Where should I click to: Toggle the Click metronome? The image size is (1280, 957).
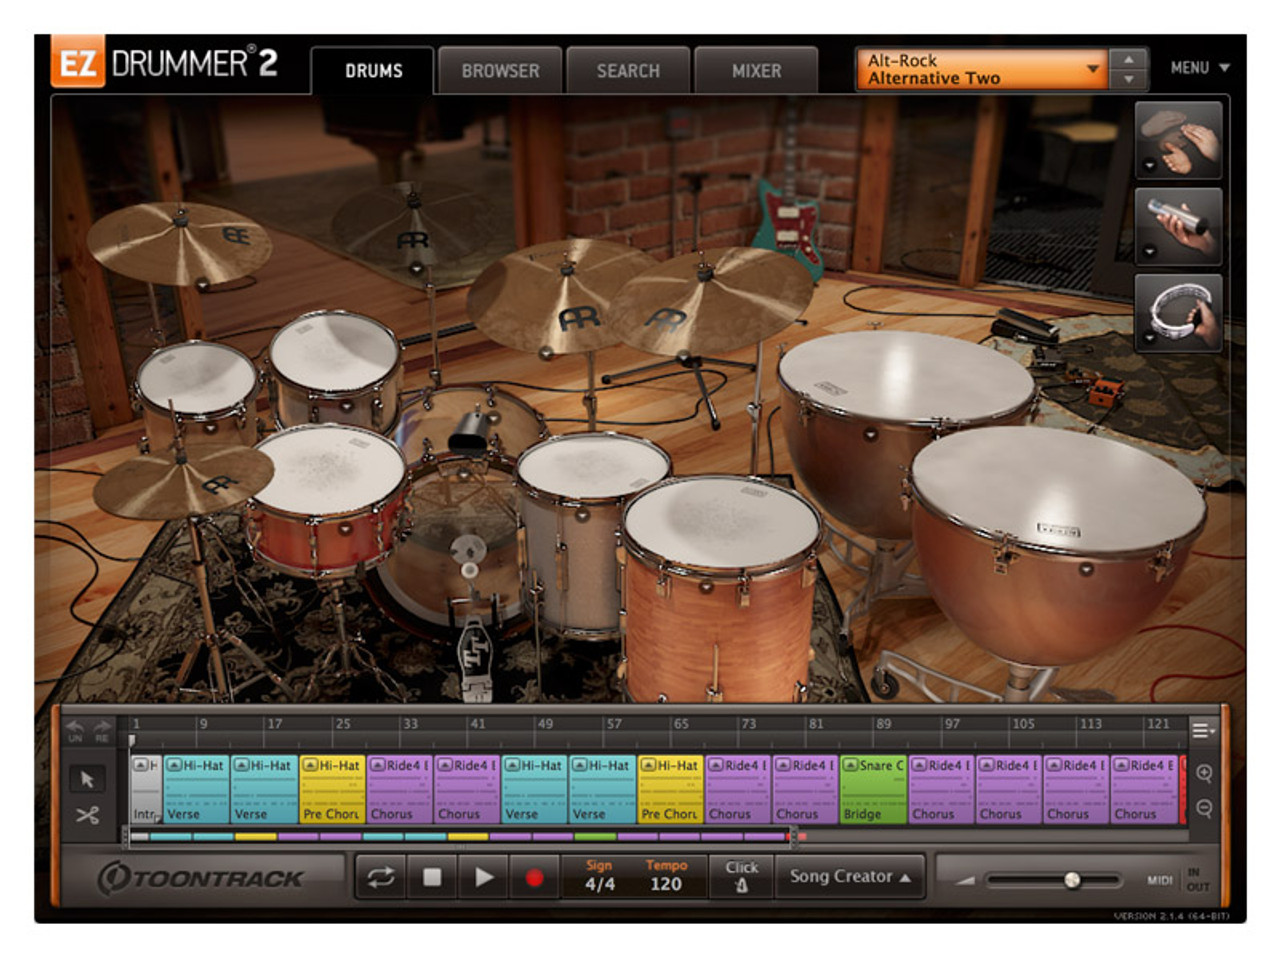741,876
